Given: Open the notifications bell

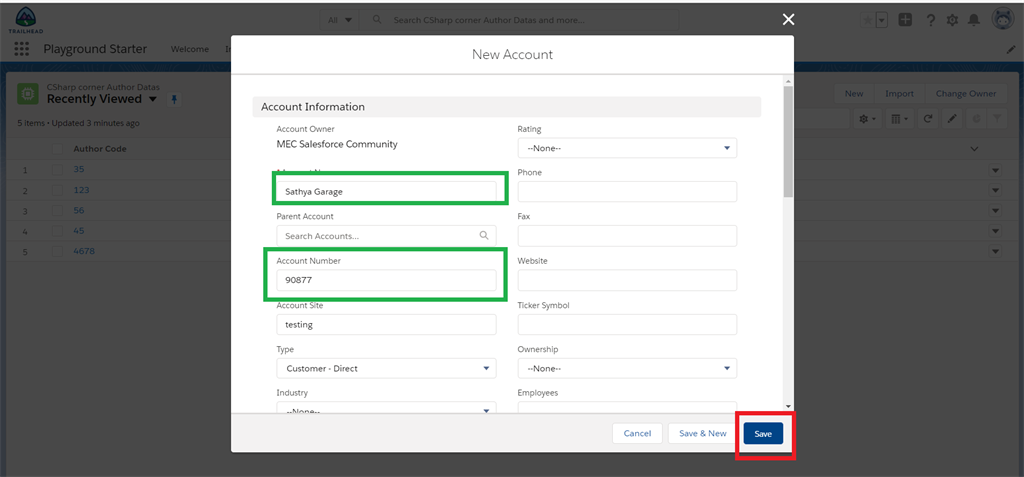Looking at the screenshot, I should tap(974, 20).
